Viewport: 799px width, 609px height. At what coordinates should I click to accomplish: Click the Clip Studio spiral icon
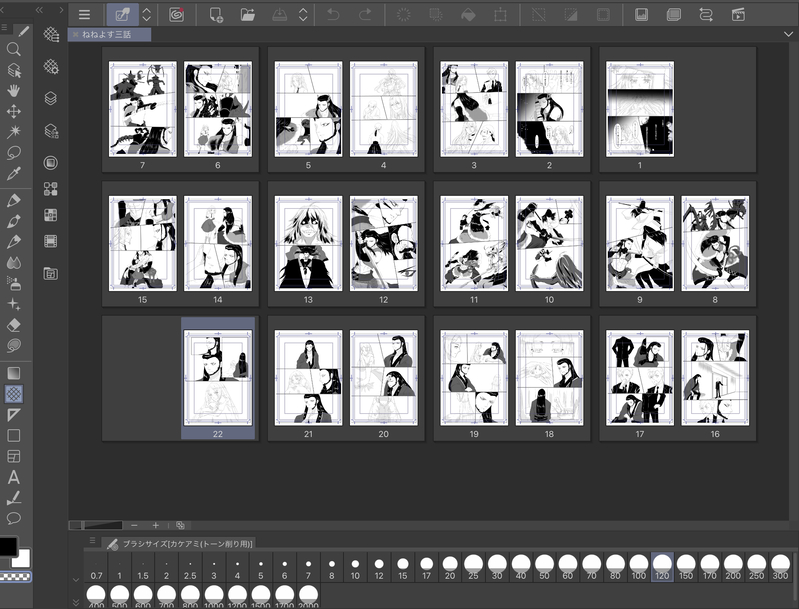[x=176, y=15]
